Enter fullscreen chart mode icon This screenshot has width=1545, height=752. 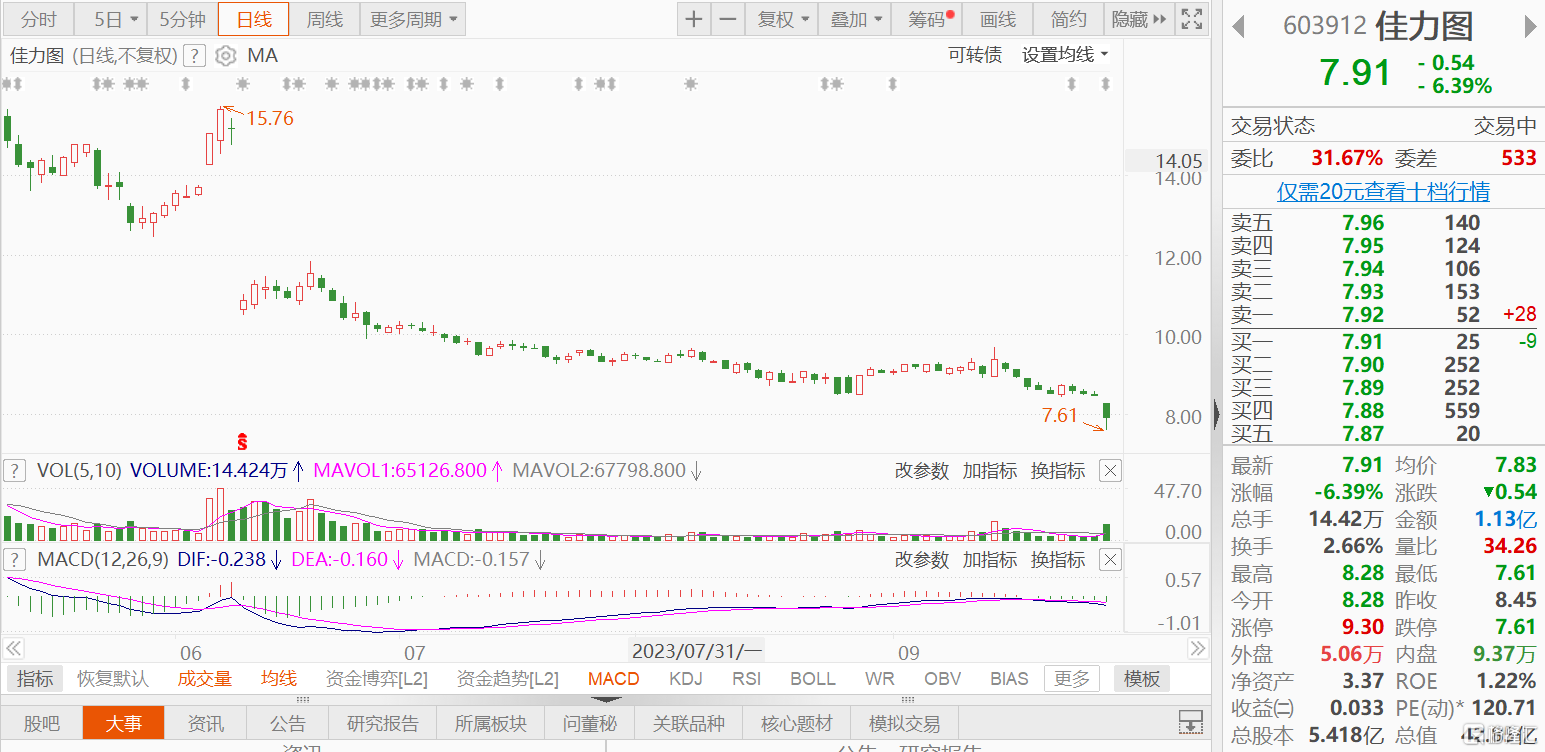1191,19
